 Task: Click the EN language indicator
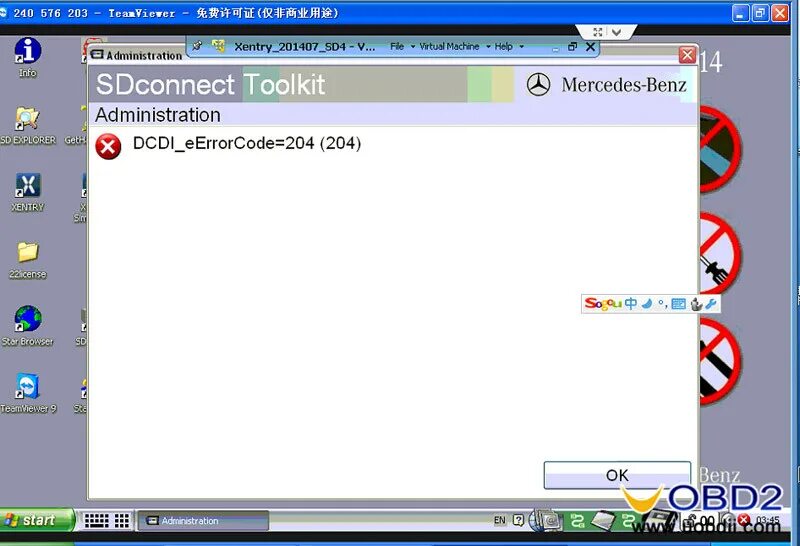pyautogui.click(x=499, y=520)
